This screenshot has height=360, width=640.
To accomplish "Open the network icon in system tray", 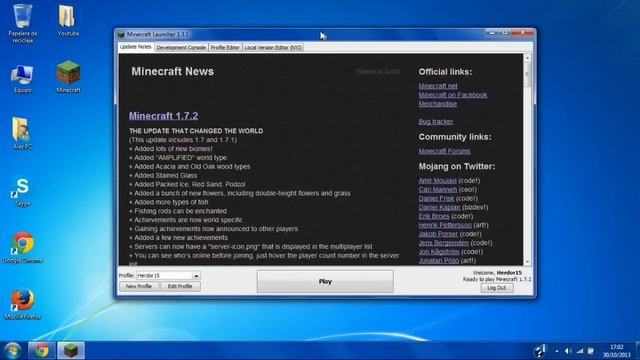I will [580, 351].
